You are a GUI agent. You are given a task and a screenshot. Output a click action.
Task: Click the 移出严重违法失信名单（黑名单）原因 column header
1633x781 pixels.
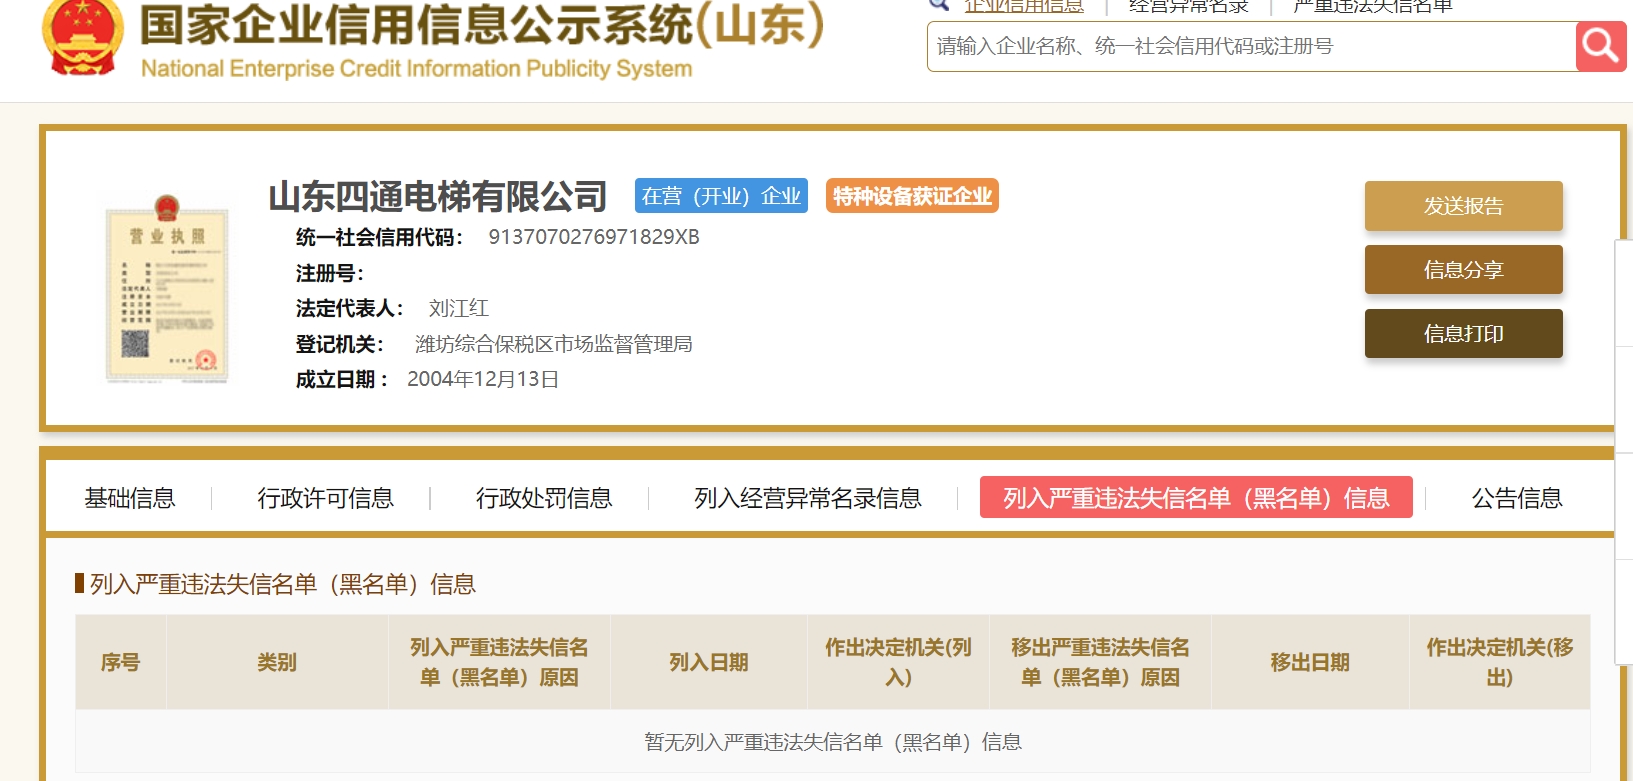(1100, 662)
